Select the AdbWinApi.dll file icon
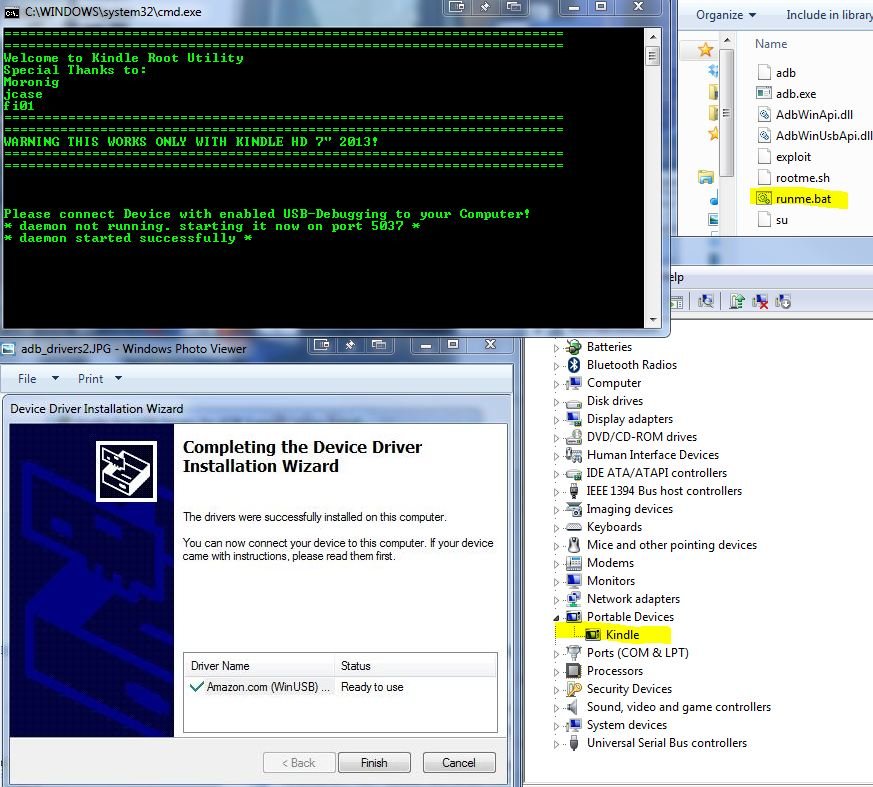Viewport: 873px width, 787px height. coord(764,115)
